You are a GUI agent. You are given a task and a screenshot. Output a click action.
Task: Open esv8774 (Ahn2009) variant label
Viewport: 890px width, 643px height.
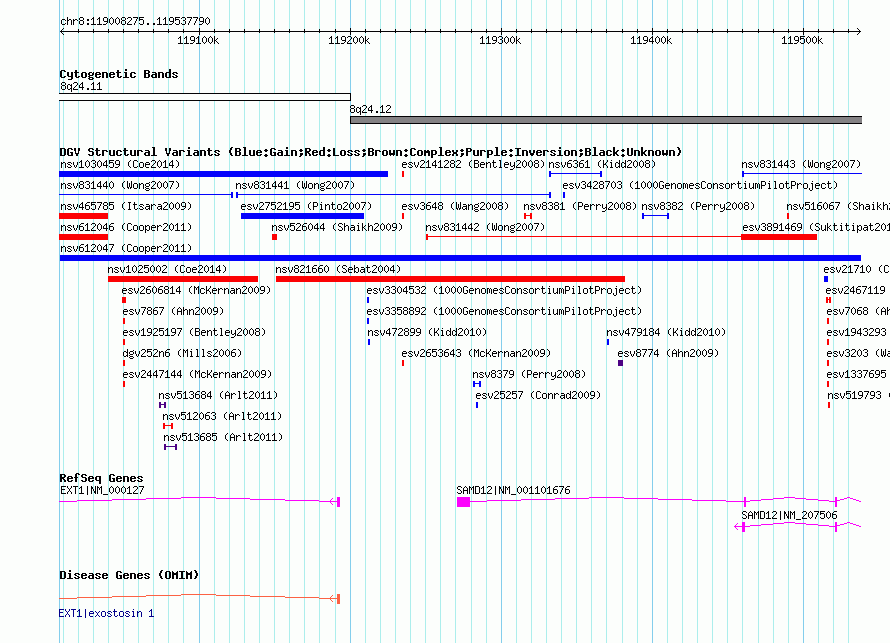(669, 353)
